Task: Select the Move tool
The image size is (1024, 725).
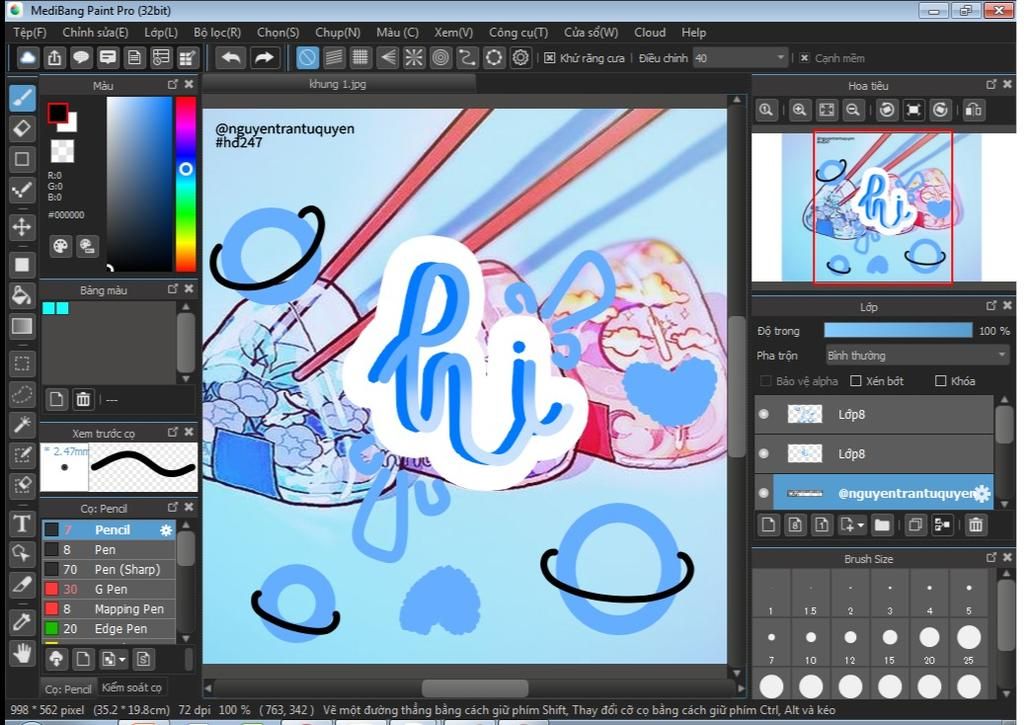Action: tap(22, 227)
